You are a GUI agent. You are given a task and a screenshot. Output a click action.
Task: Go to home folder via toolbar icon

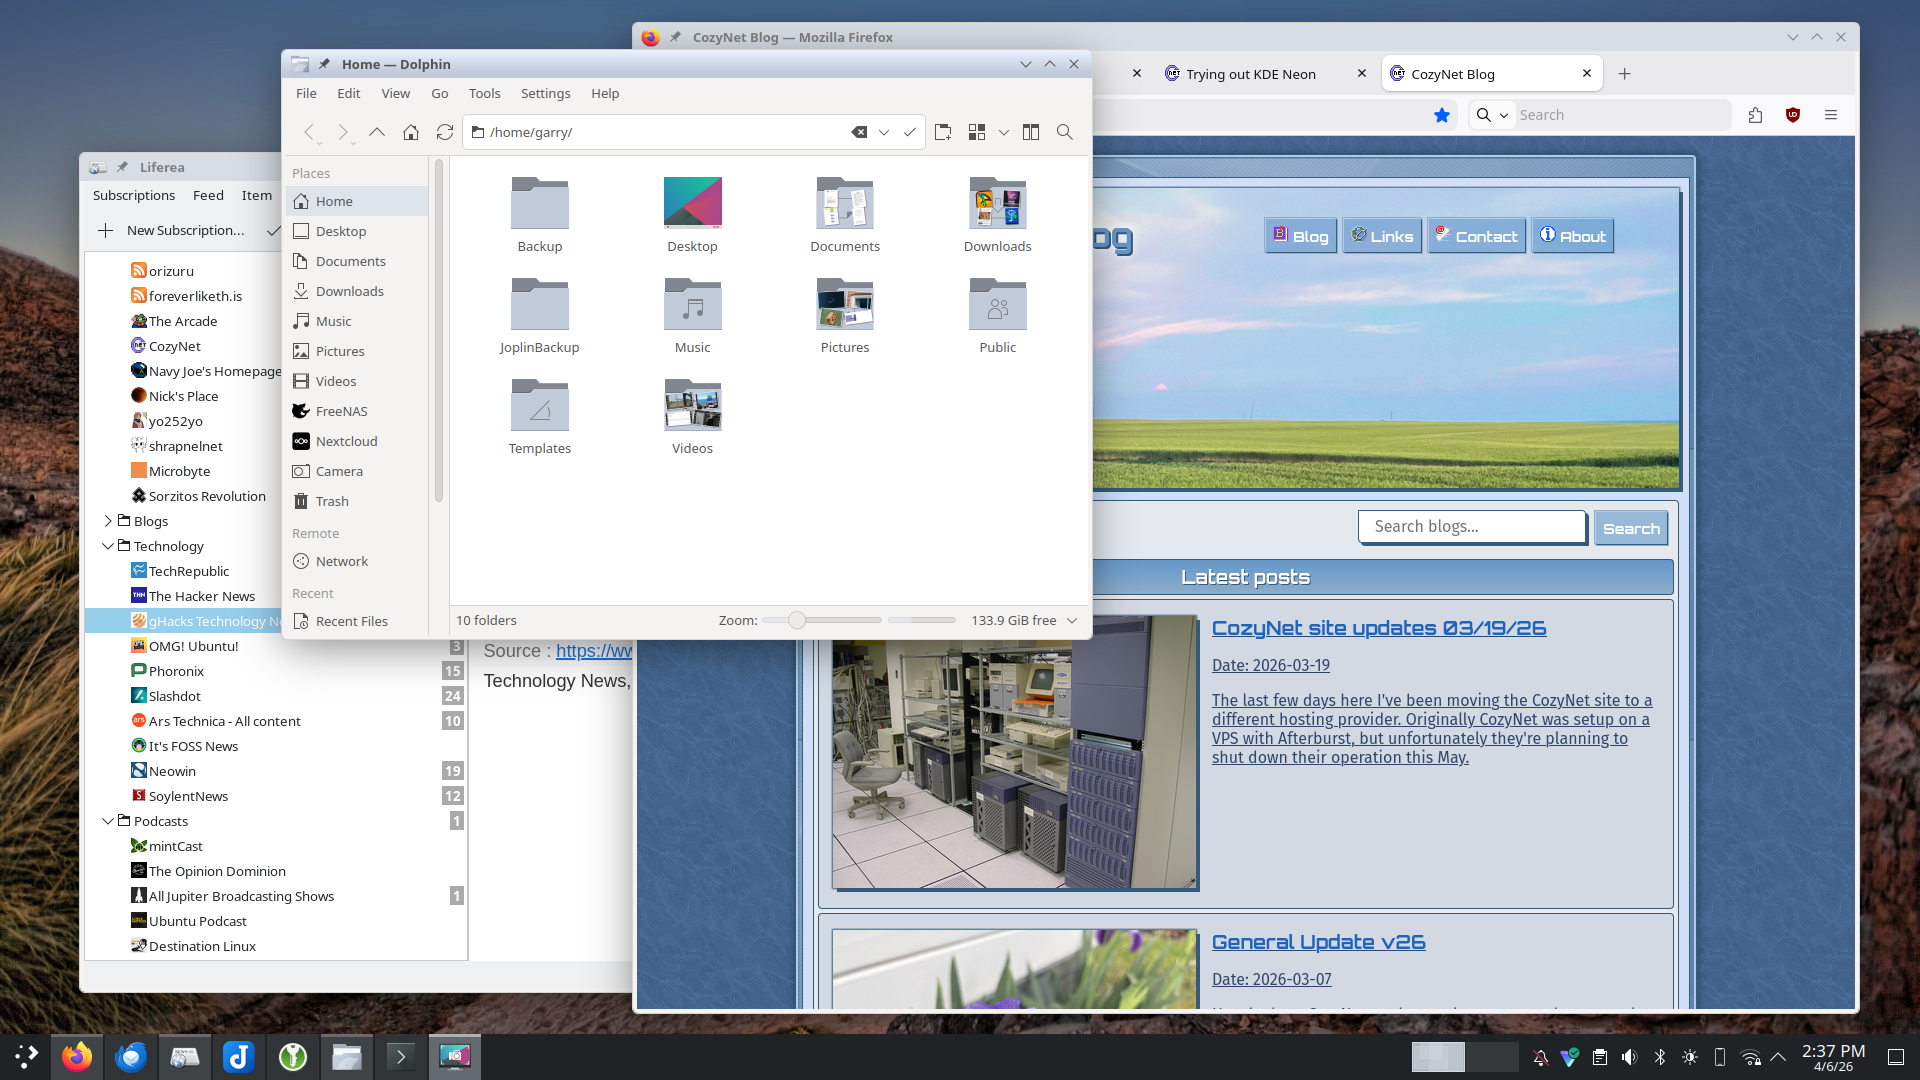(411, 132)
